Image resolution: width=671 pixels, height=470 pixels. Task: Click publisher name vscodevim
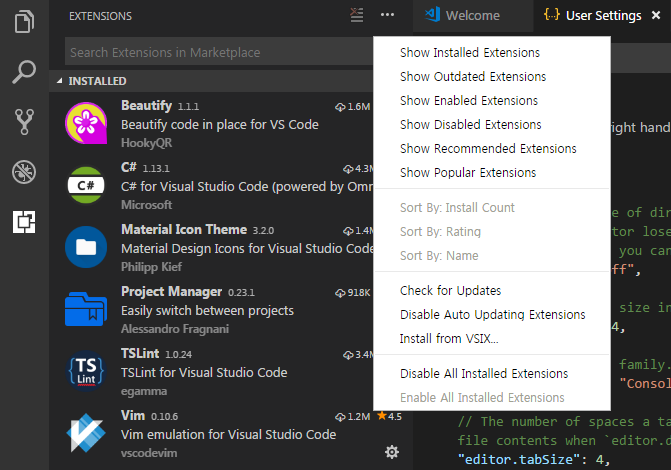(149, 453)
